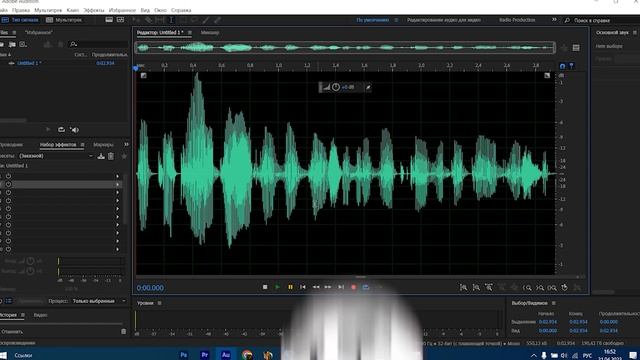Select Редактирование аудио для видео workspace
The height and width of the screenshot is (360, 640).
(x=444, y=20)
